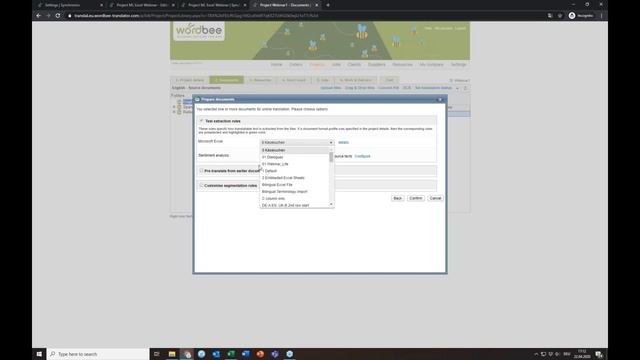
Task: Switch to the second Project ML Excel Webinar tab
Action: pos(213,5)
